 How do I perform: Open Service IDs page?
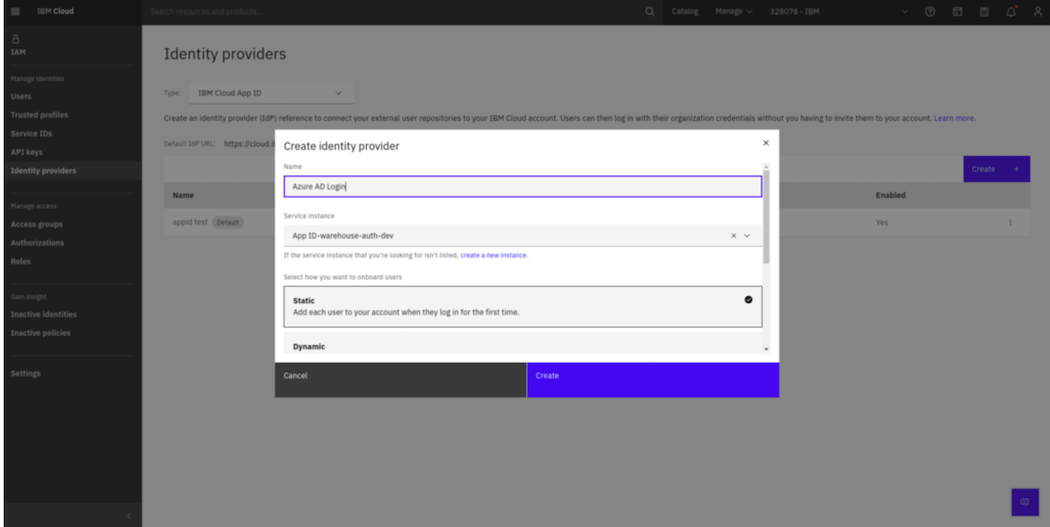coord(31,134)
